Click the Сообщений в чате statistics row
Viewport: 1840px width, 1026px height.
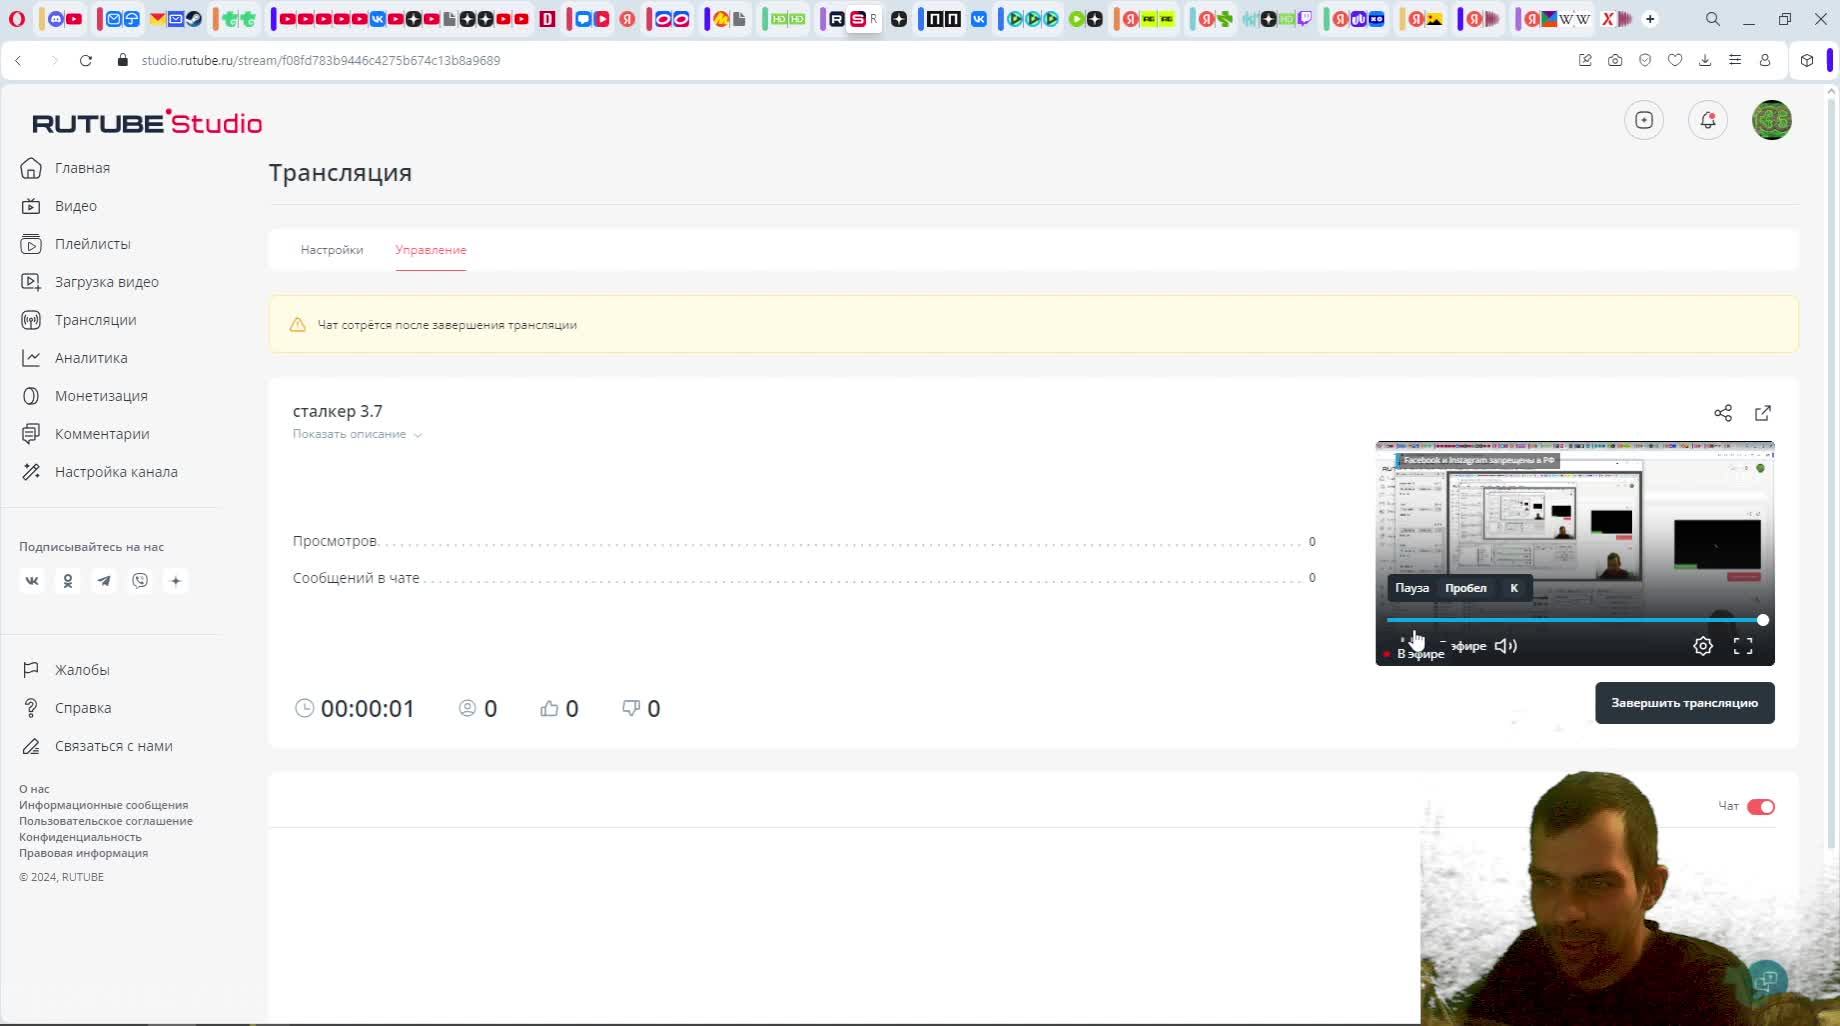[804, 578]
